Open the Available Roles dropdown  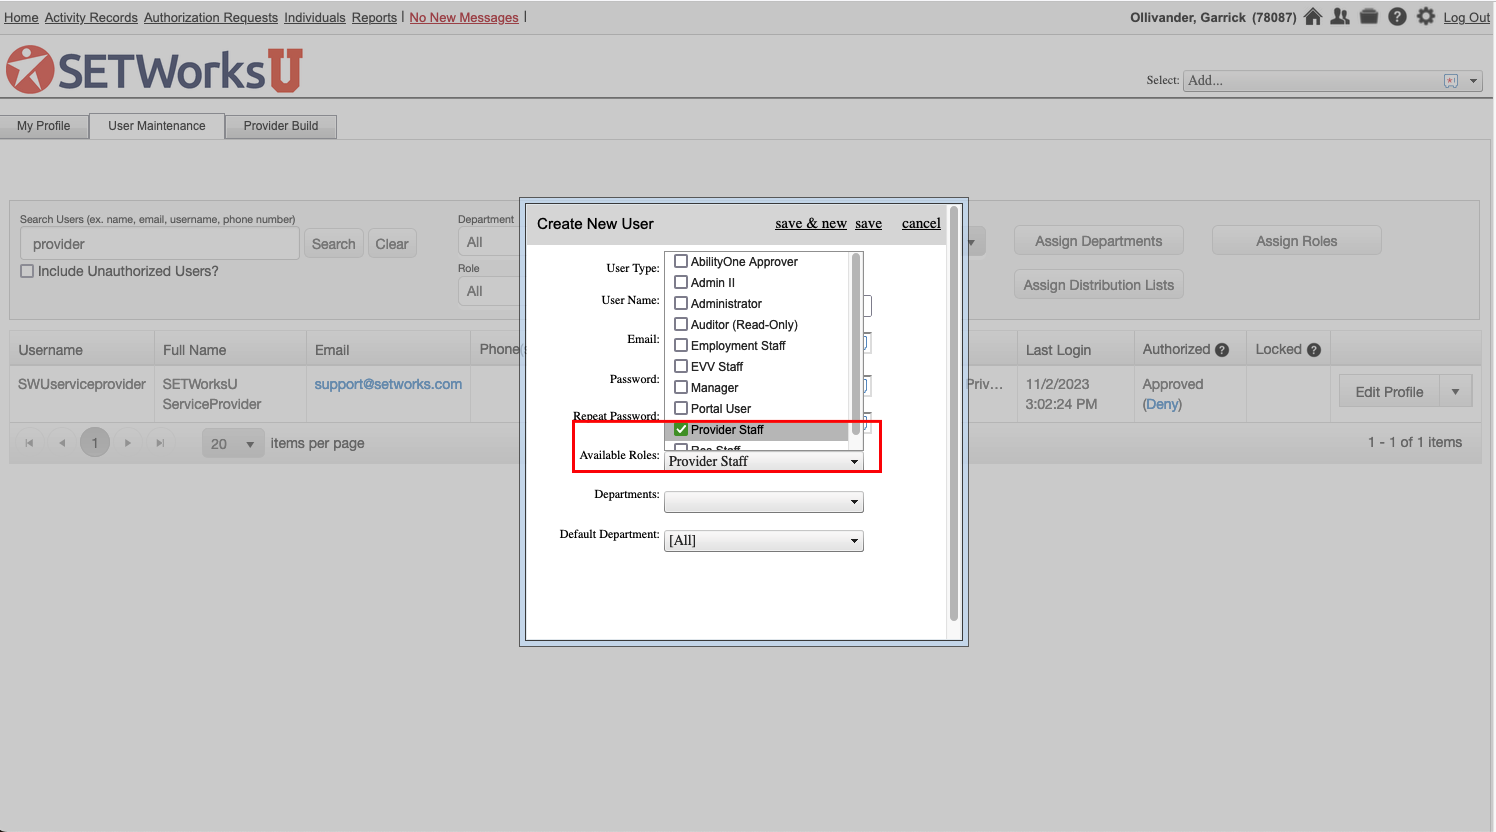[x=763, y=461]
